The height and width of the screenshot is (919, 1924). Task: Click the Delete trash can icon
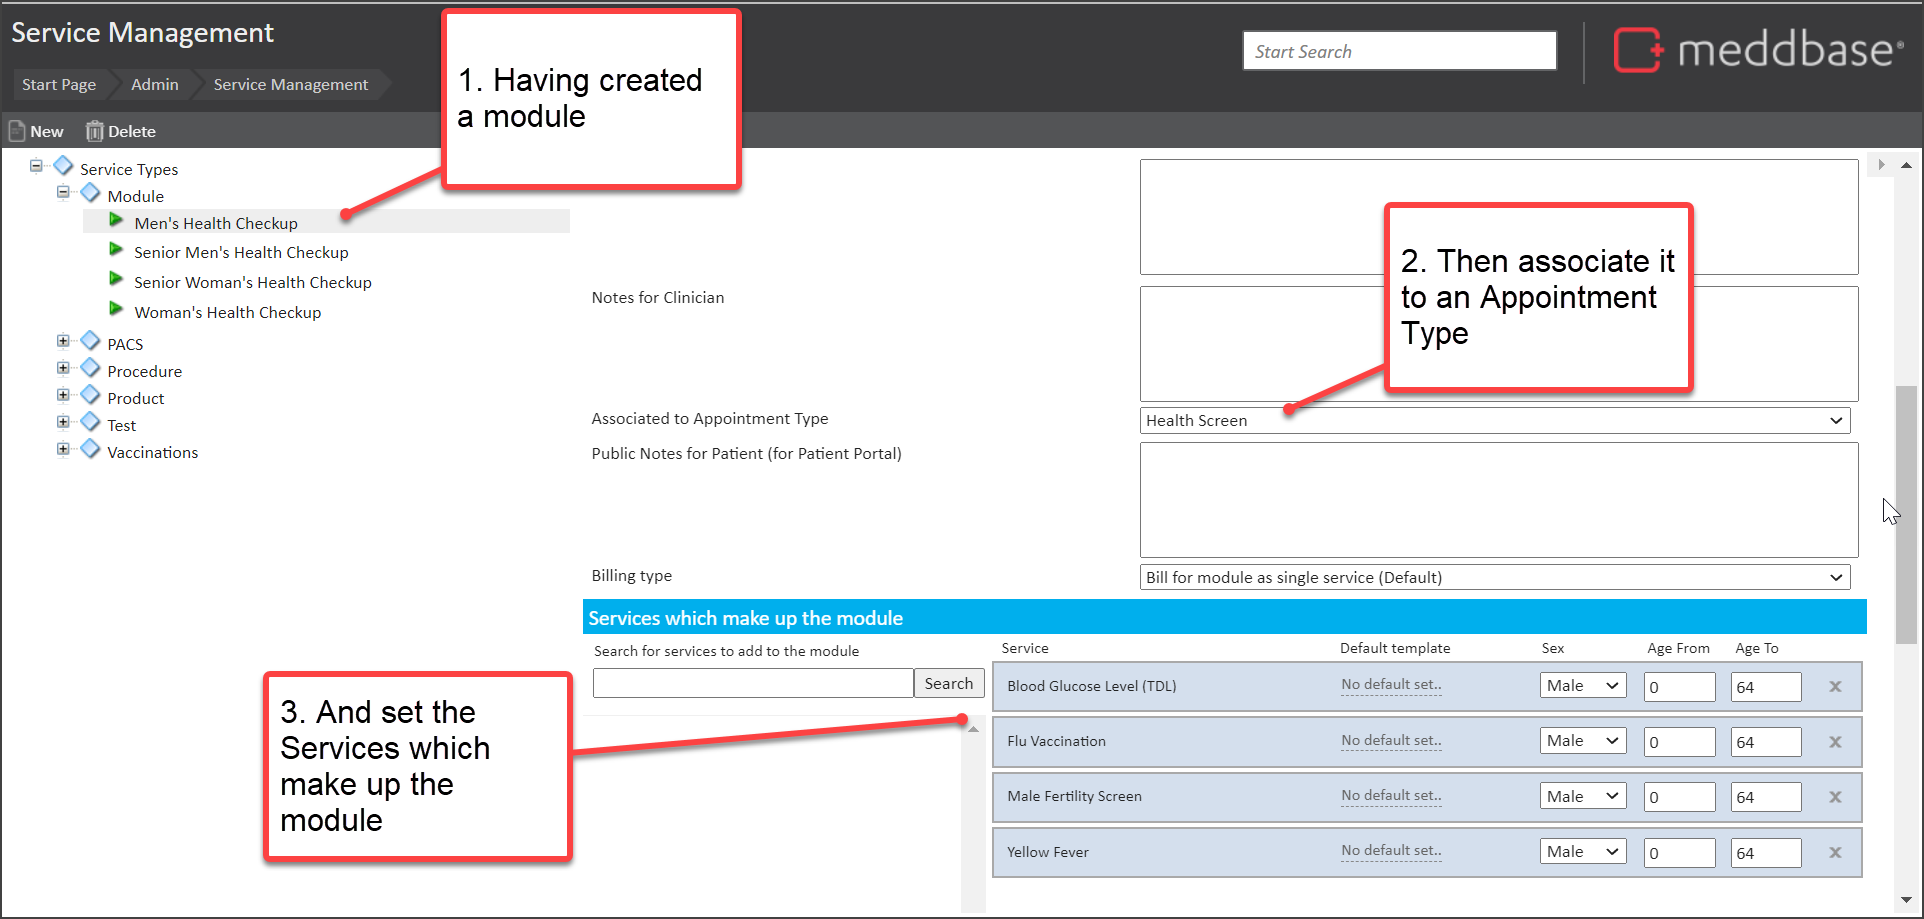[x=94, y=131]
